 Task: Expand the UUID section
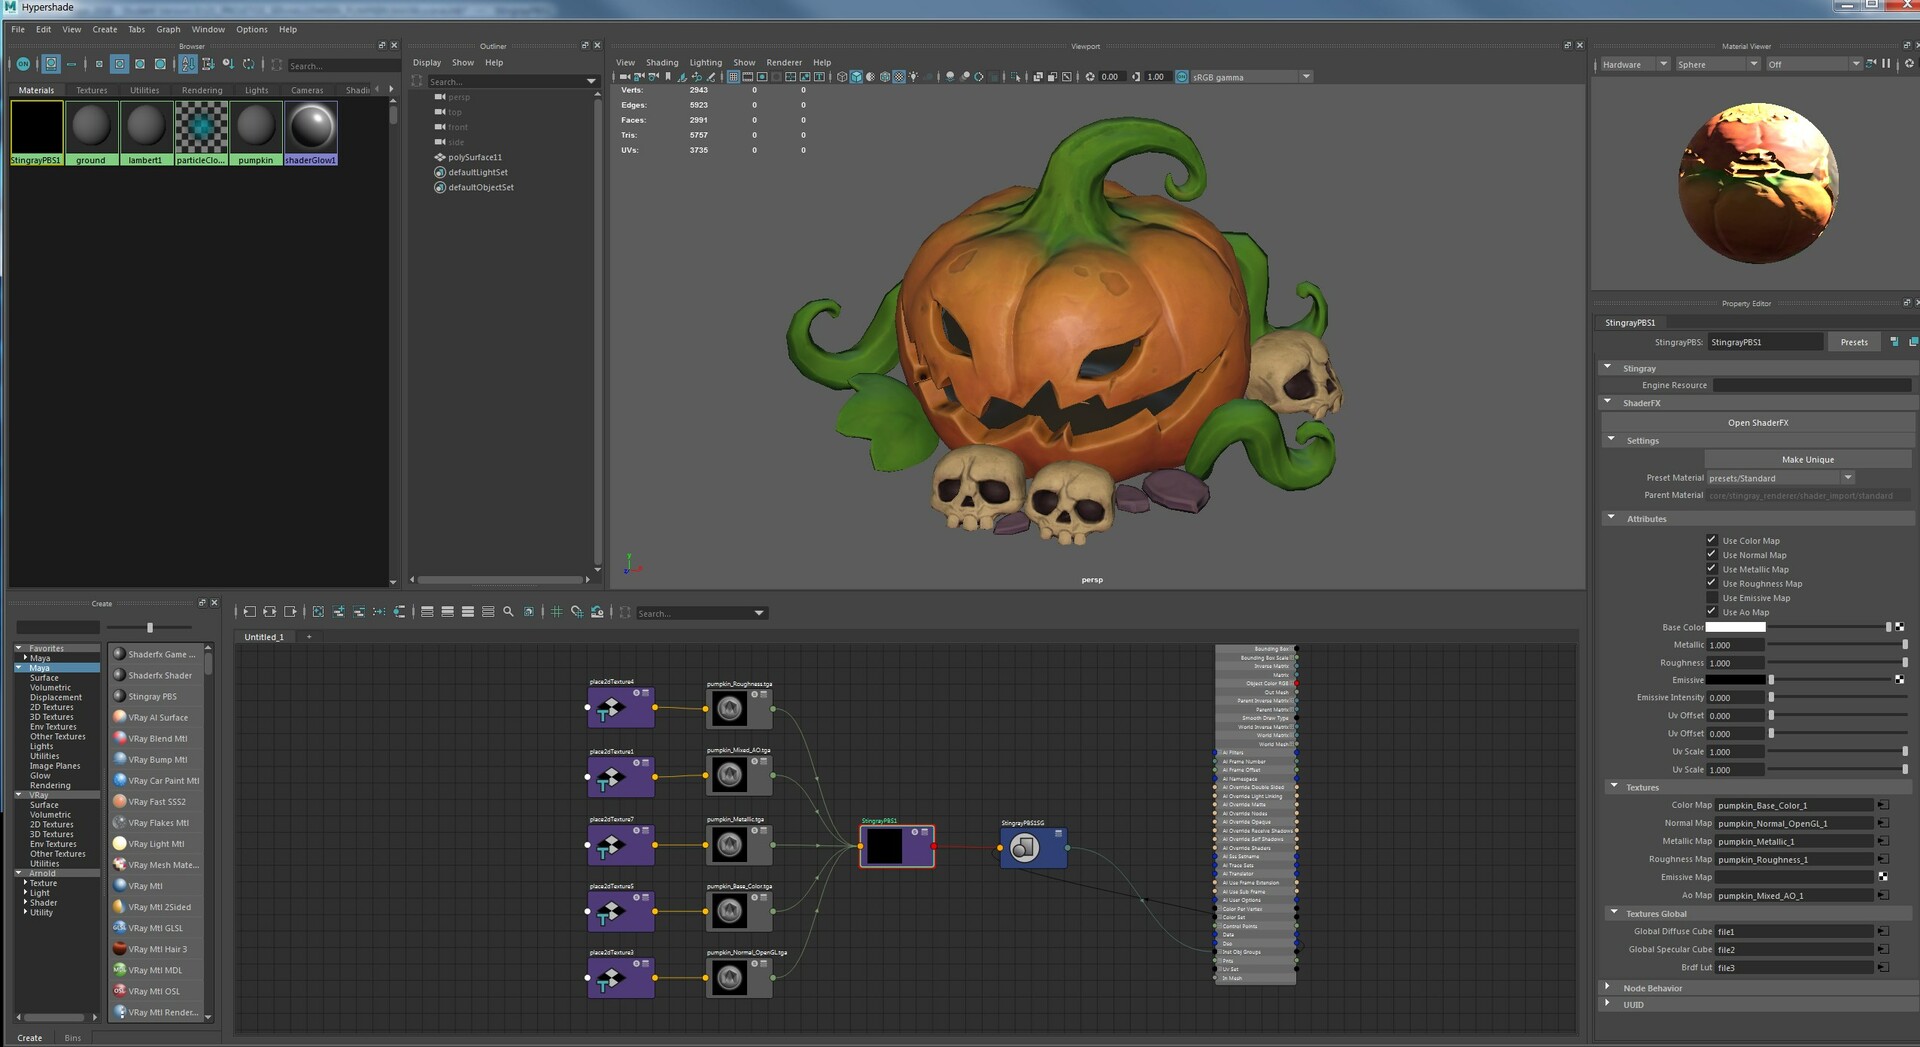pos(1608,1003)
